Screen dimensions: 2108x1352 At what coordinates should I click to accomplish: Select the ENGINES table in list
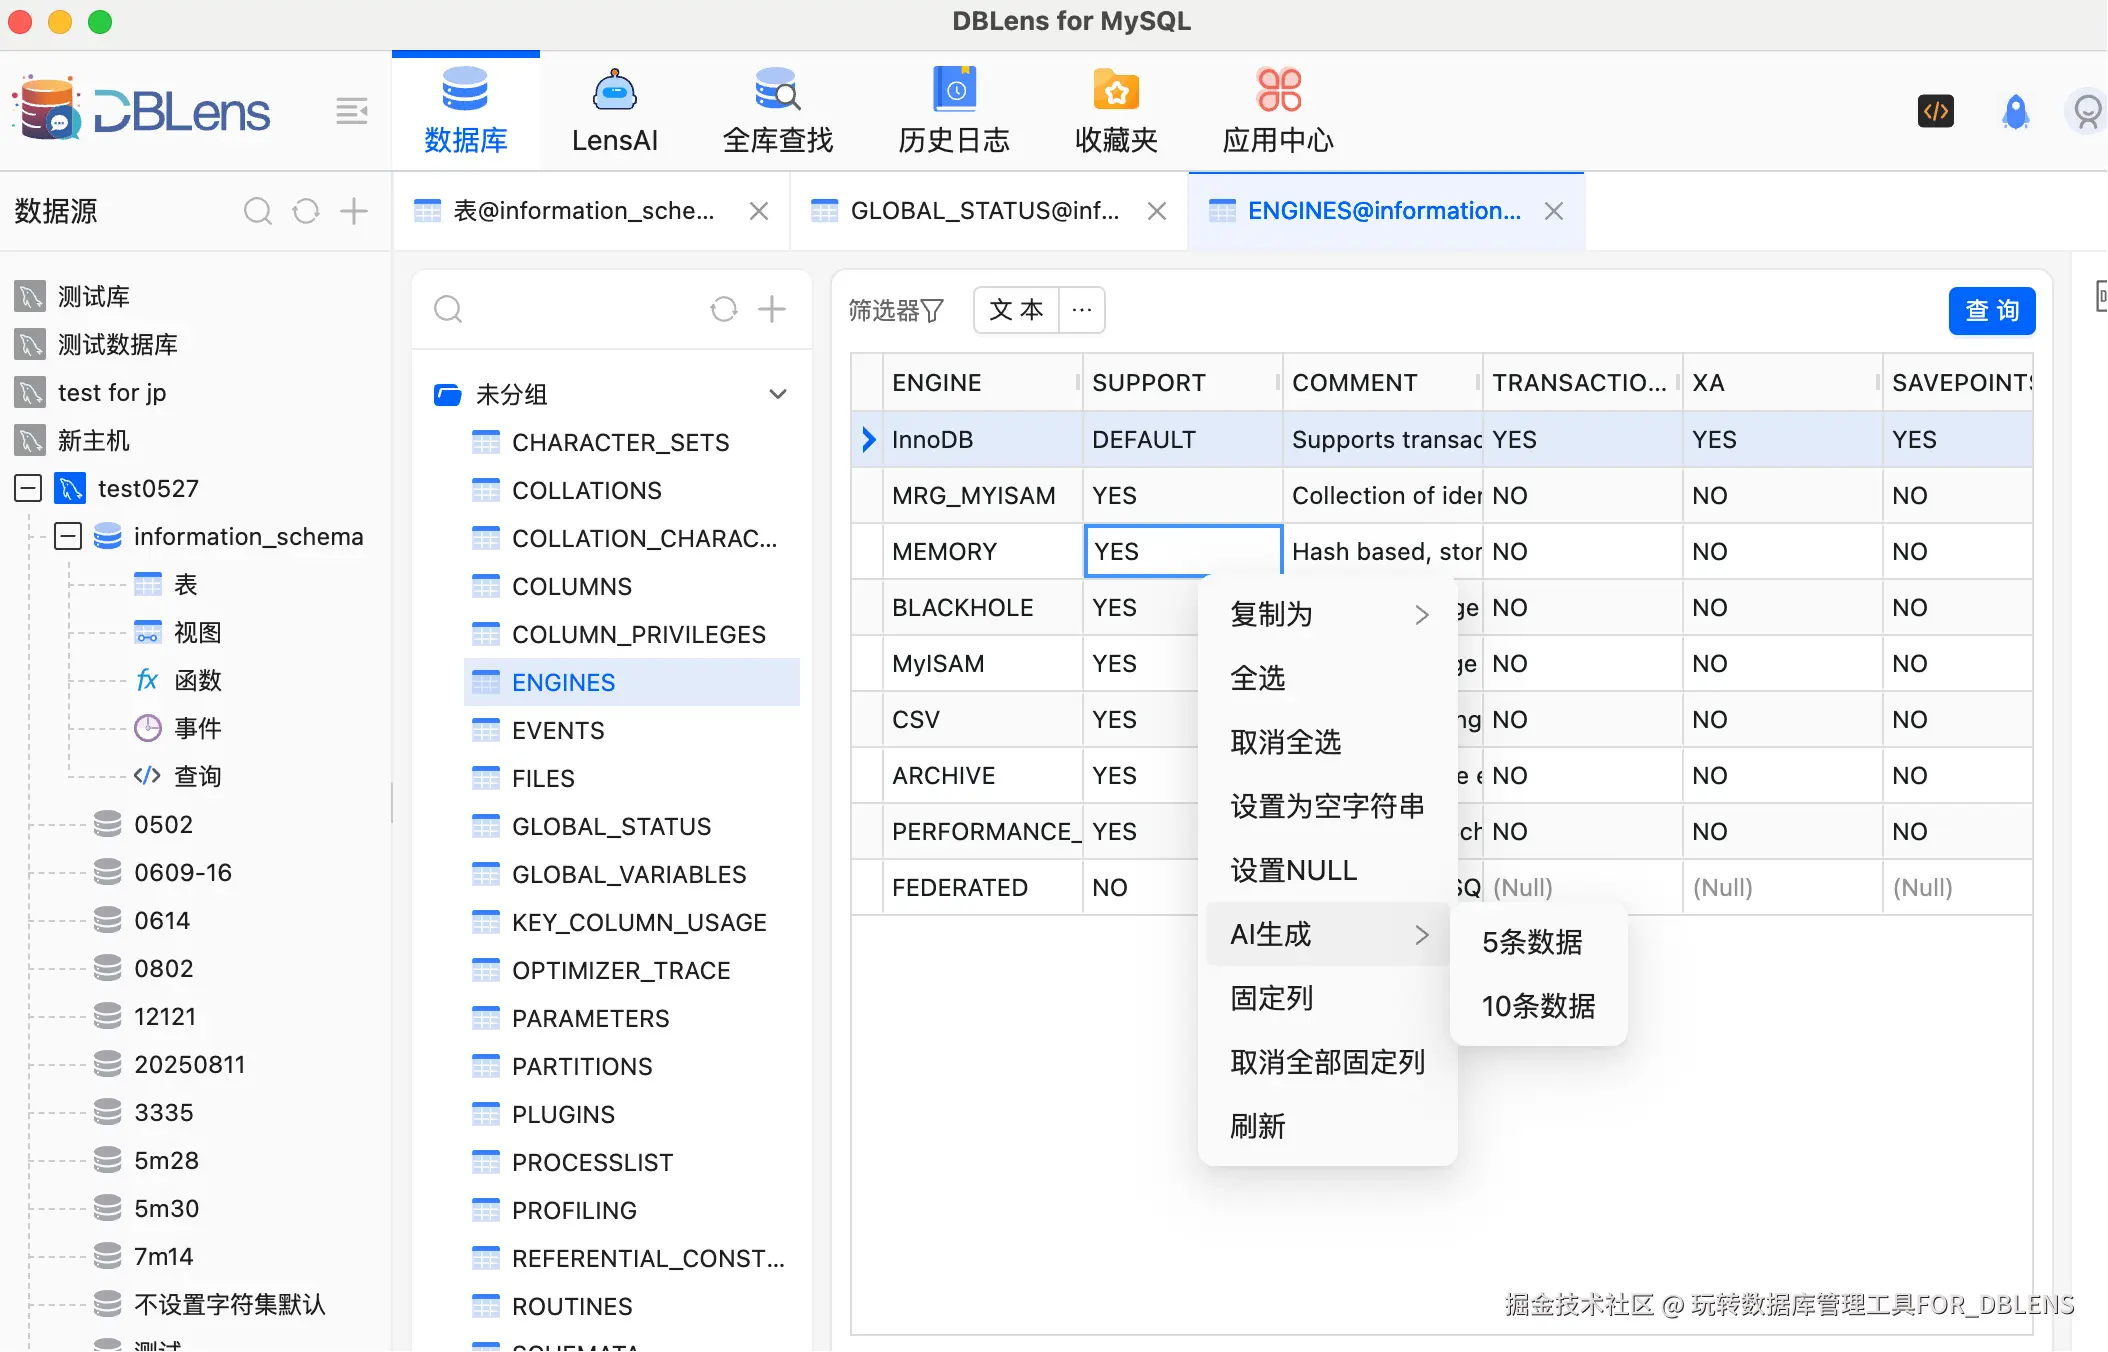pyautogui.click(x=633, y=683)
